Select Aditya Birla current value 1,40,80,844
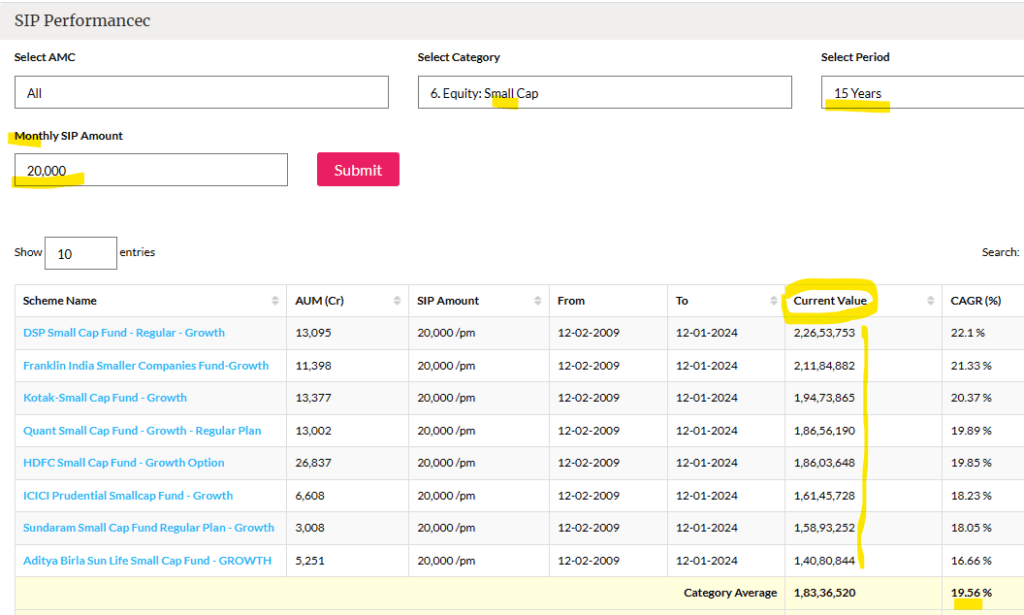The image size is (1024, 615). (824, 560)
